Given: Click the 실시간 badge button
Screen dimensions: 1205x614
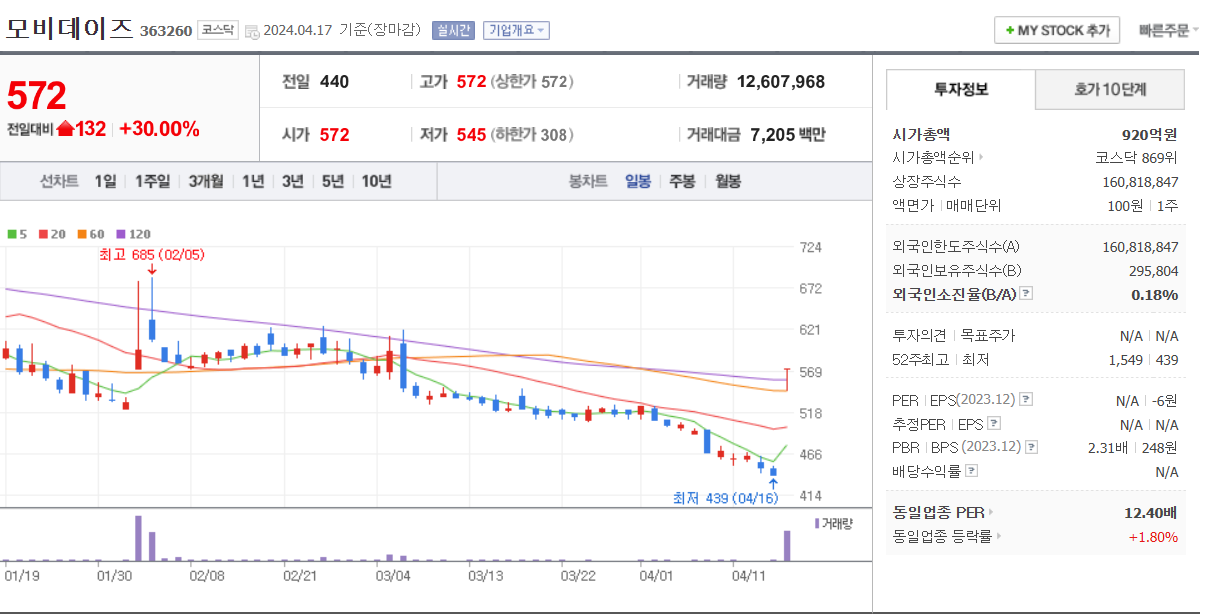Looking at the screenshot, I should [x=453, y=31].
